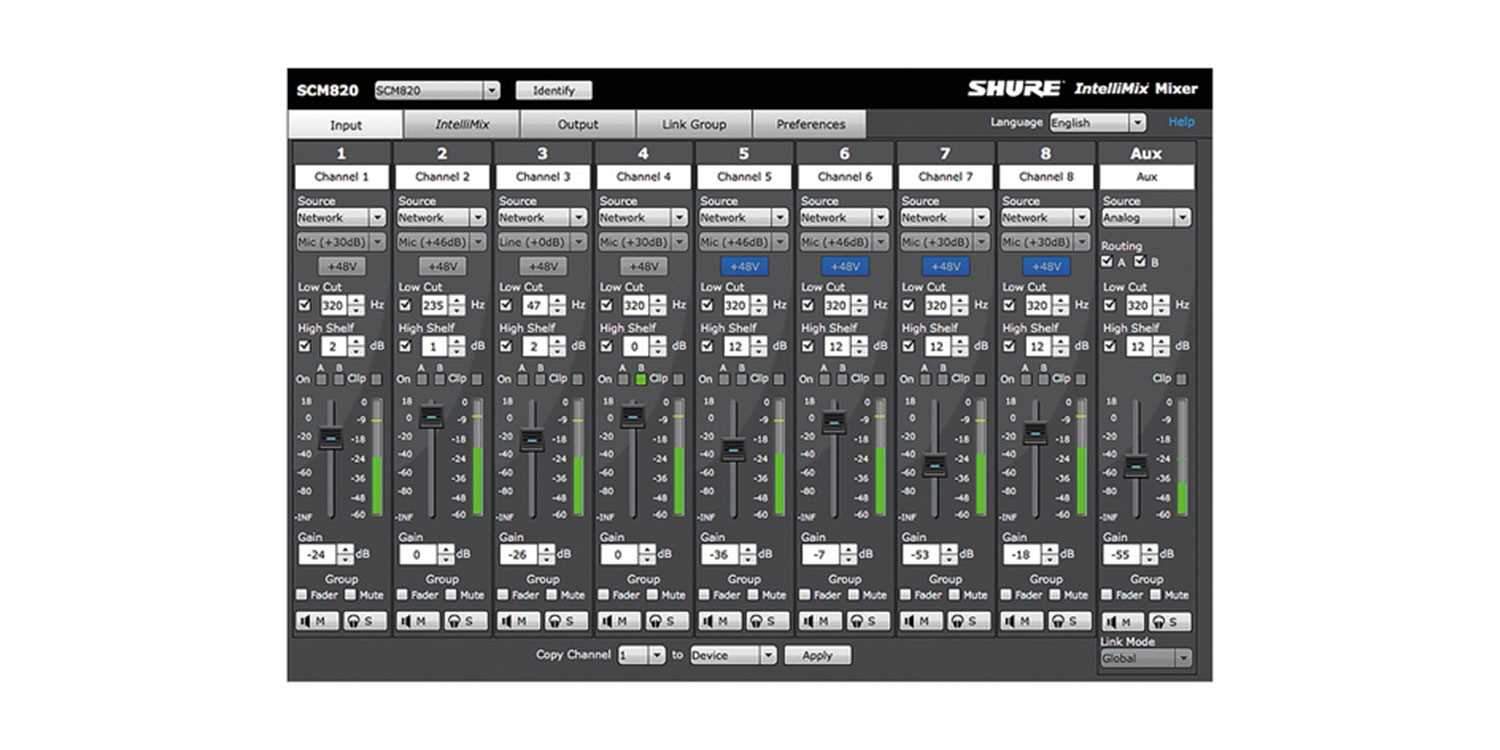Solo Channel 6 with the headphone button

coord(868,621)
